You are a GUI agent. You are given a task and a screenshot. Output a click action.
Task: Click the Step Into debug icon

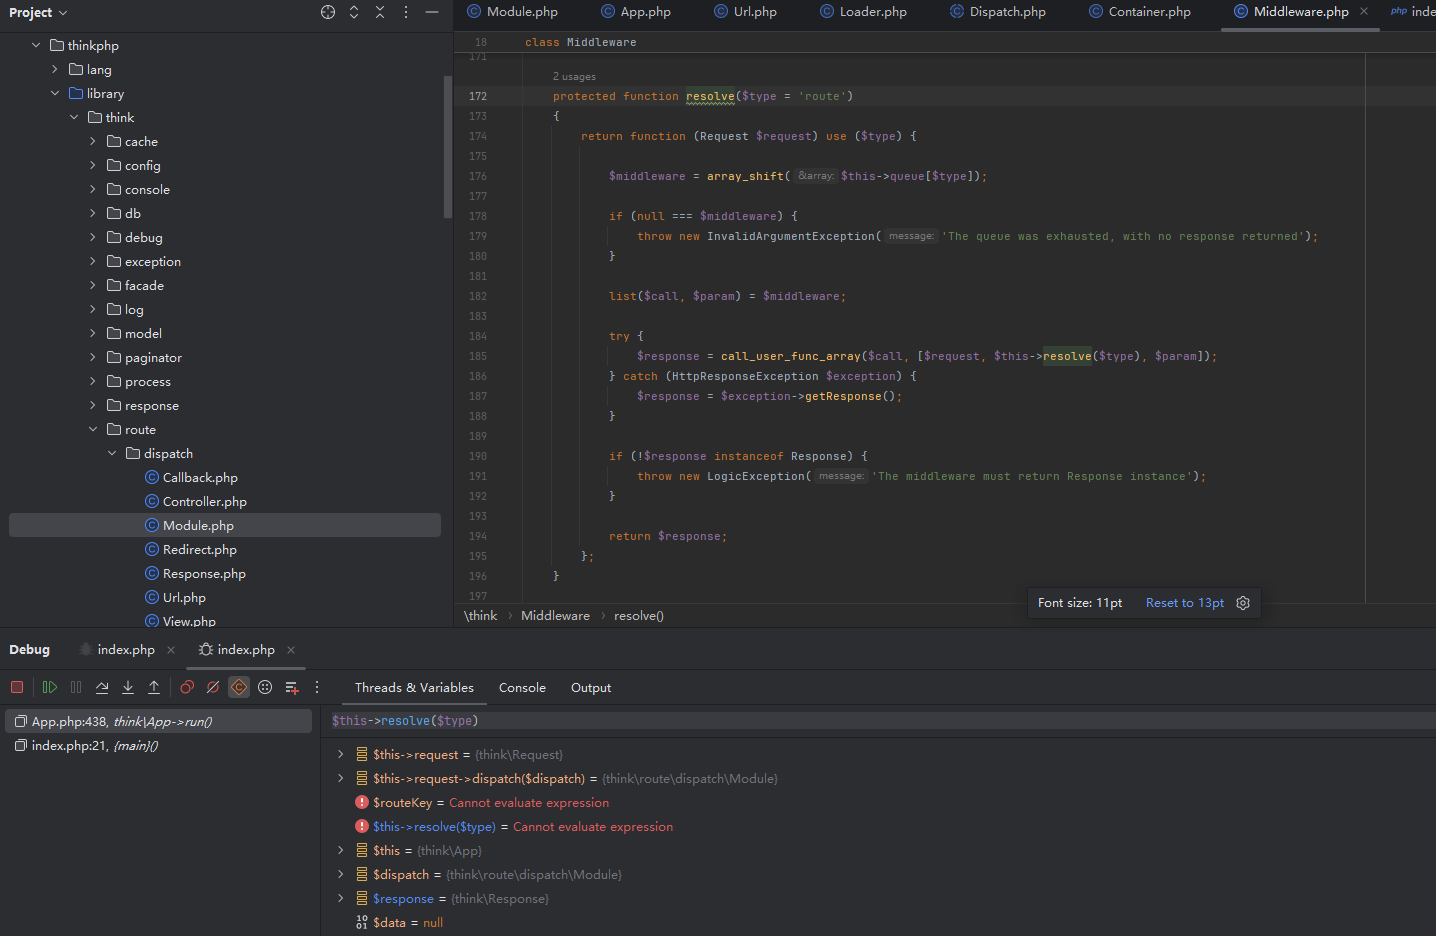(x=128, y=687)
